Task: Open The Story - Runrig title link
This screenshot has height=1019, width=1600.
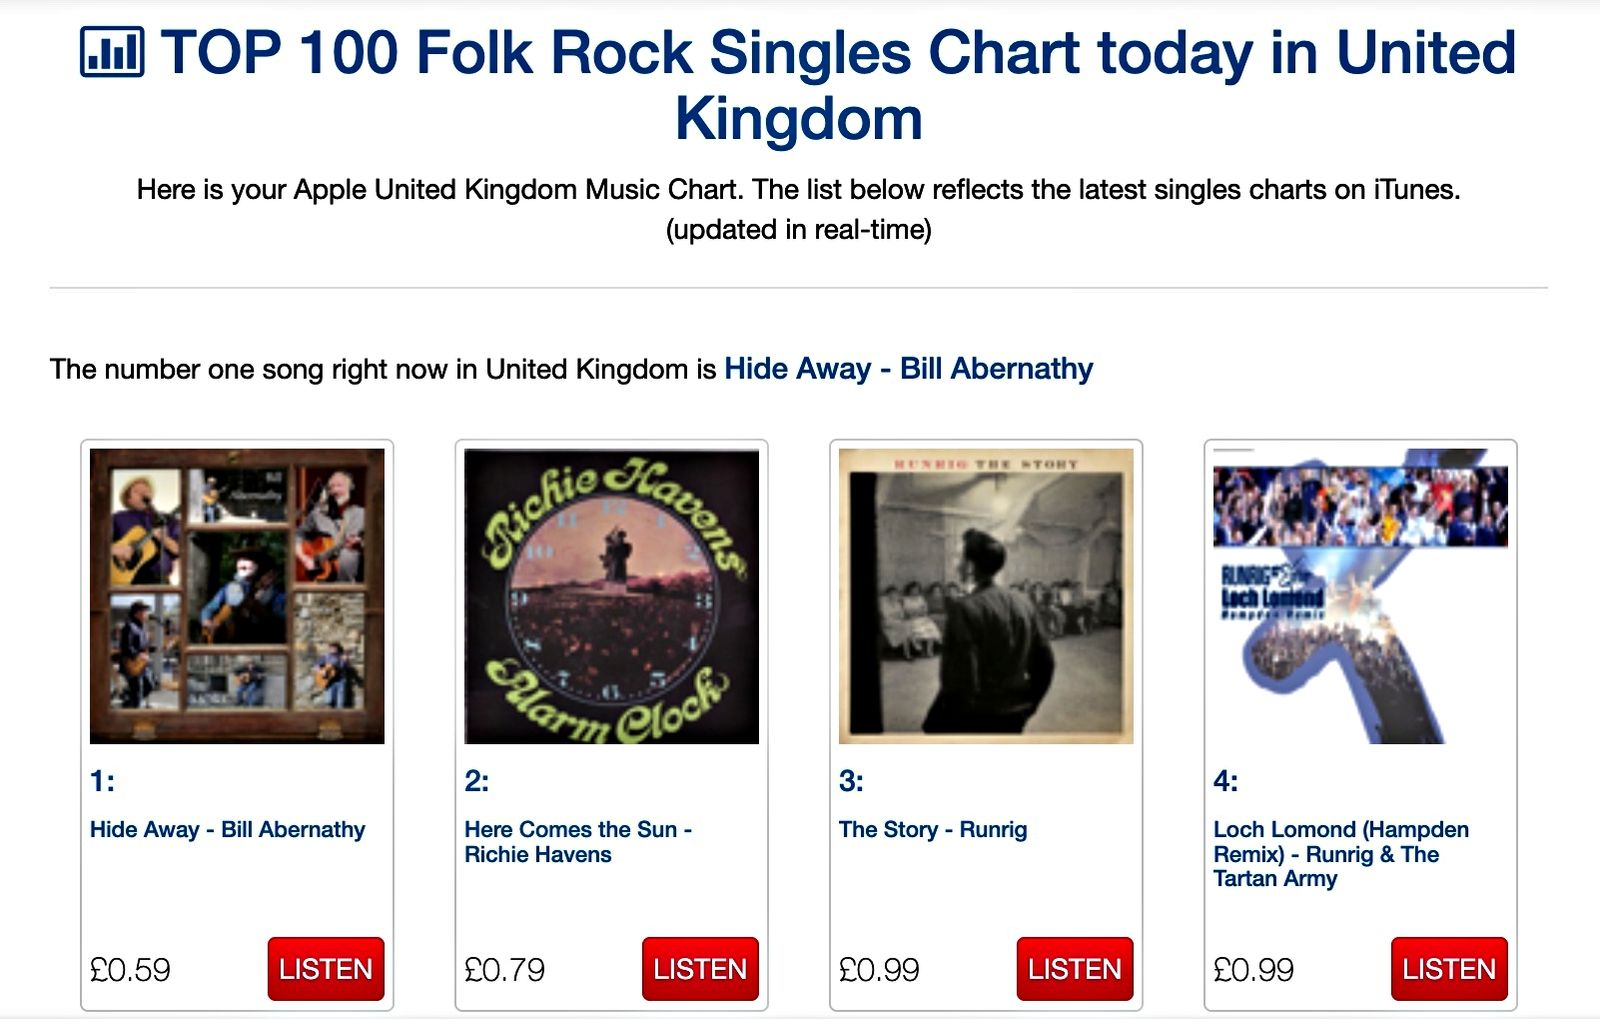Action: (933, 830)
